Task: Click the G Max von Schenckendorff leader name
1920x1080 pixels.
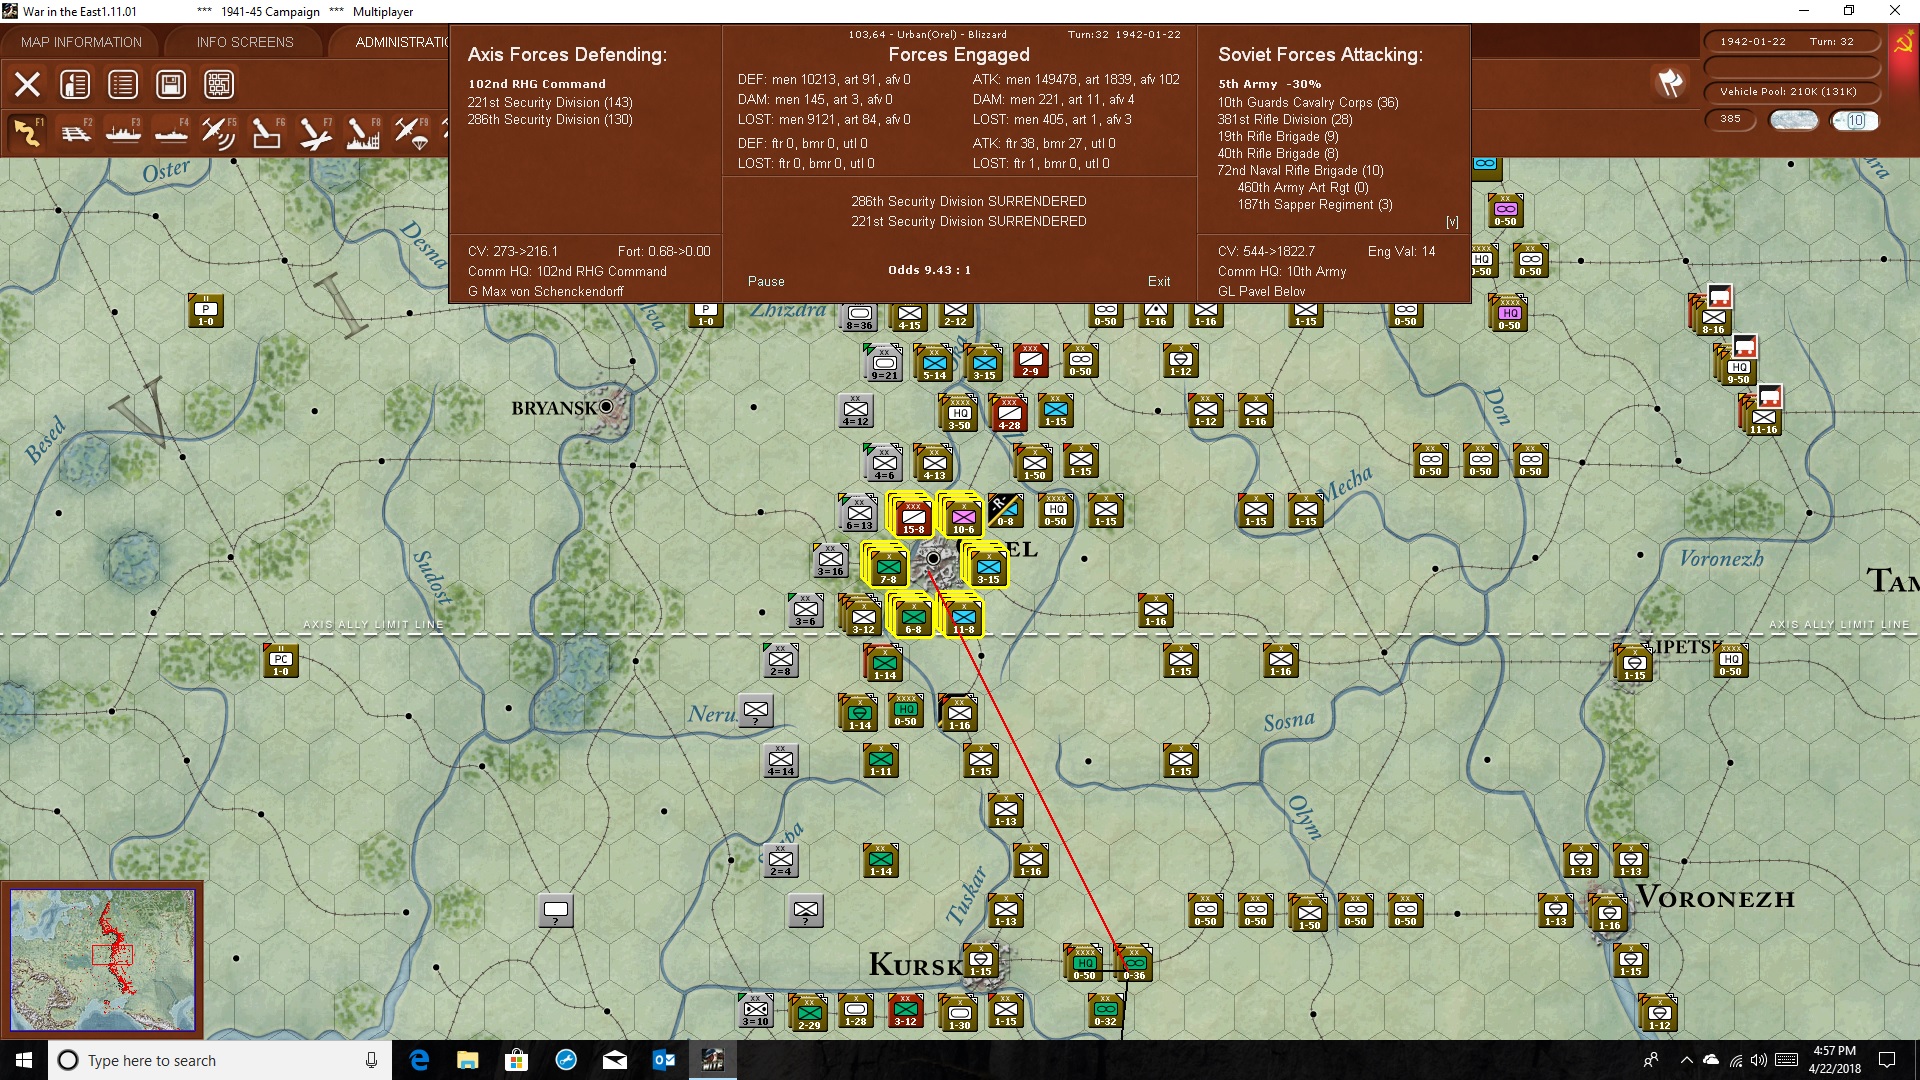Action: tap(546, 291)
